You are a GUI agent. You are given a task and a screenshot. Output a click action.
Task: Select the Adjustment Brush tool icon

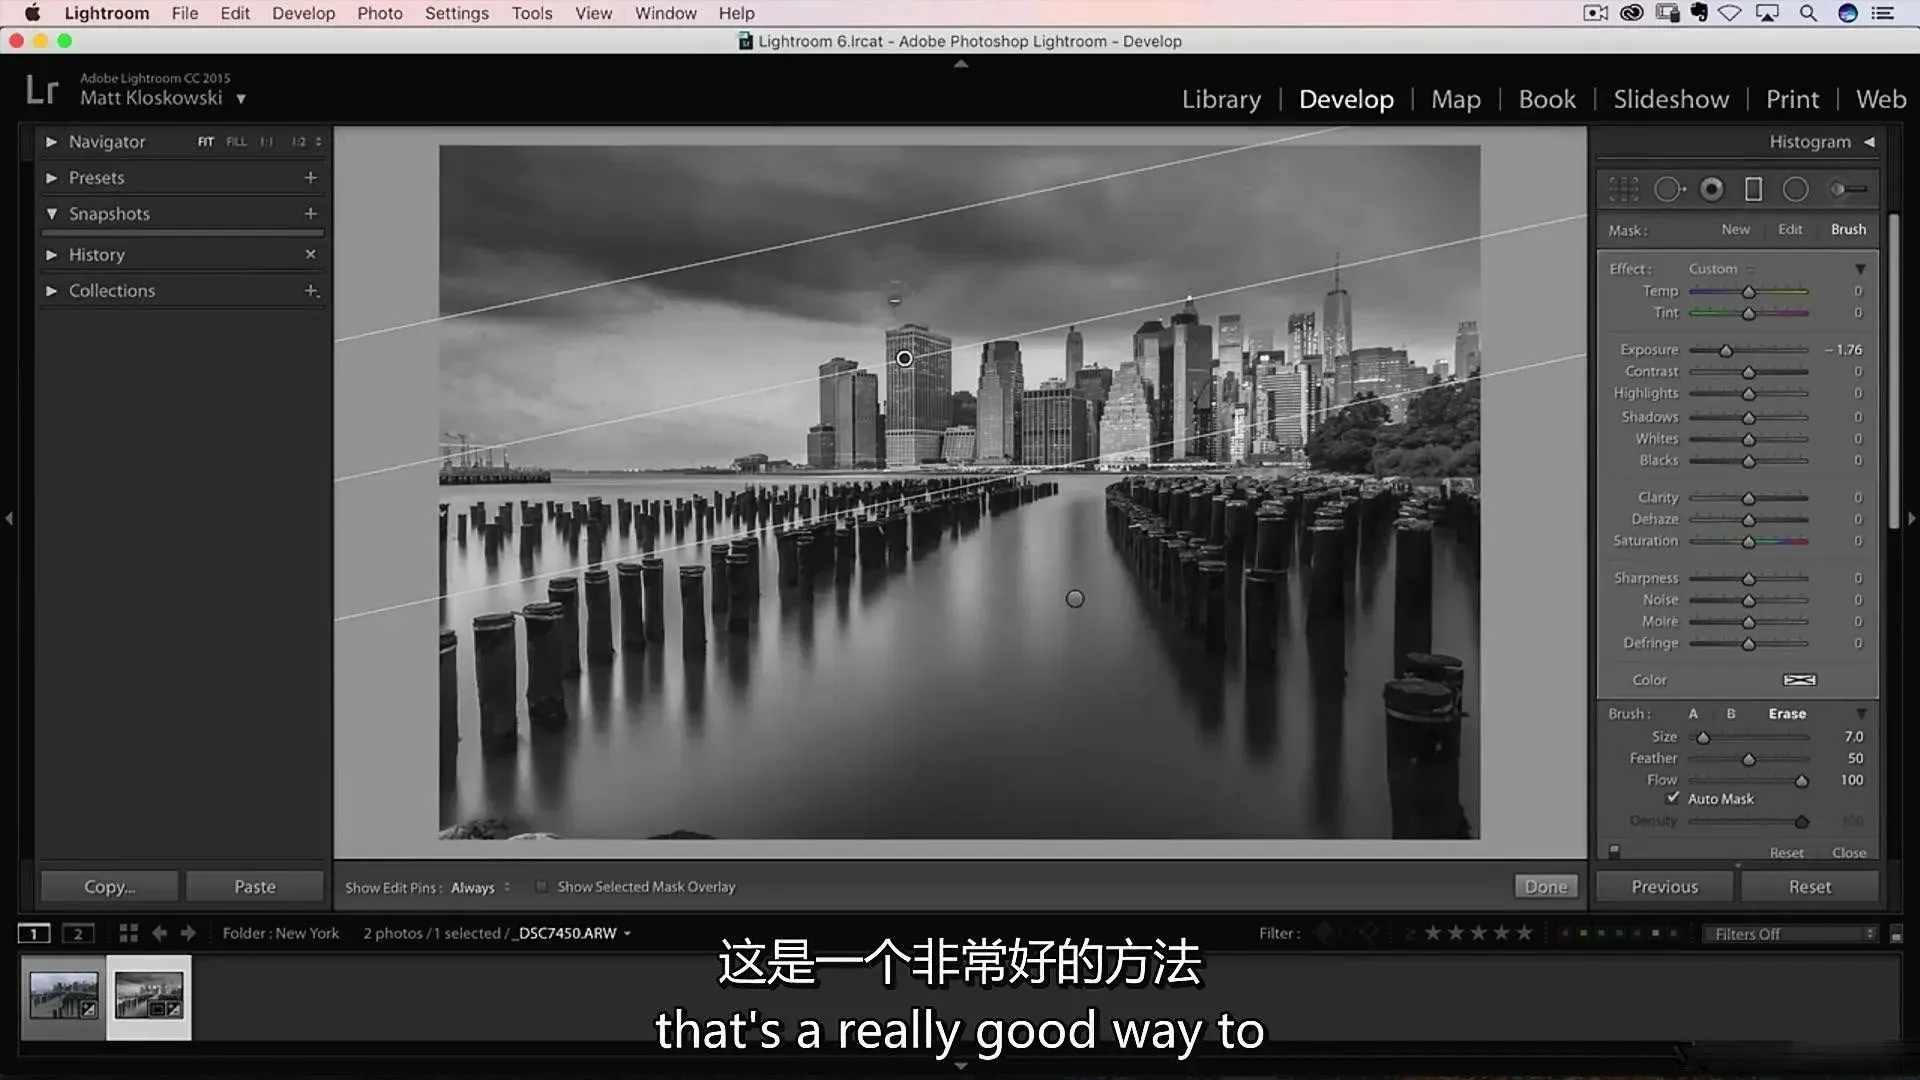pyautogui.click(x=1848, y=189)
